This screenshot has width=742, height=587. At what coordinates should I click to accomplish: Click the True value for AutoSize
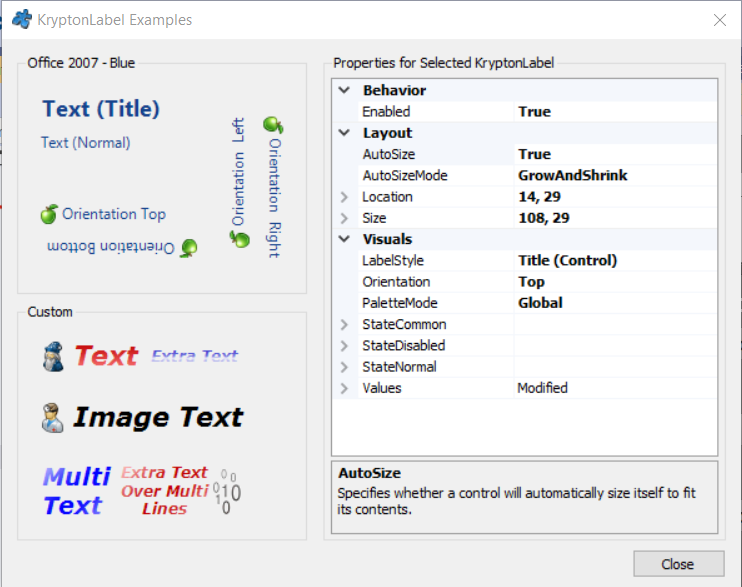point(535,154)
